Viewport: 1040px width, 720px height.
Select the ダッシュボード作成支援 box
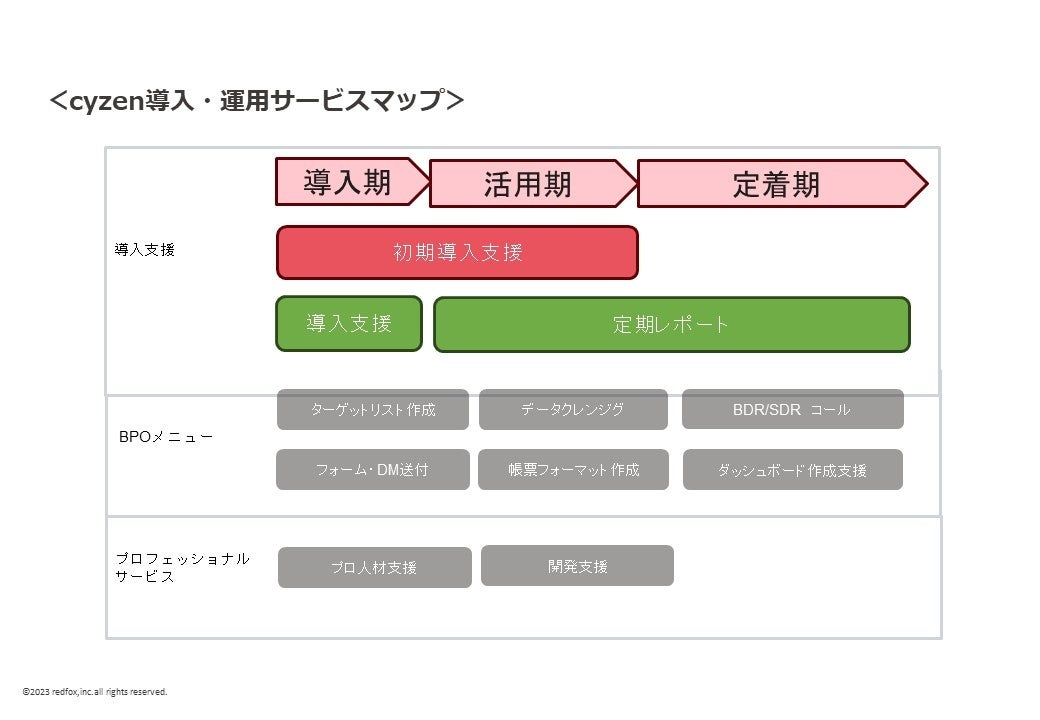pos(792,469)
